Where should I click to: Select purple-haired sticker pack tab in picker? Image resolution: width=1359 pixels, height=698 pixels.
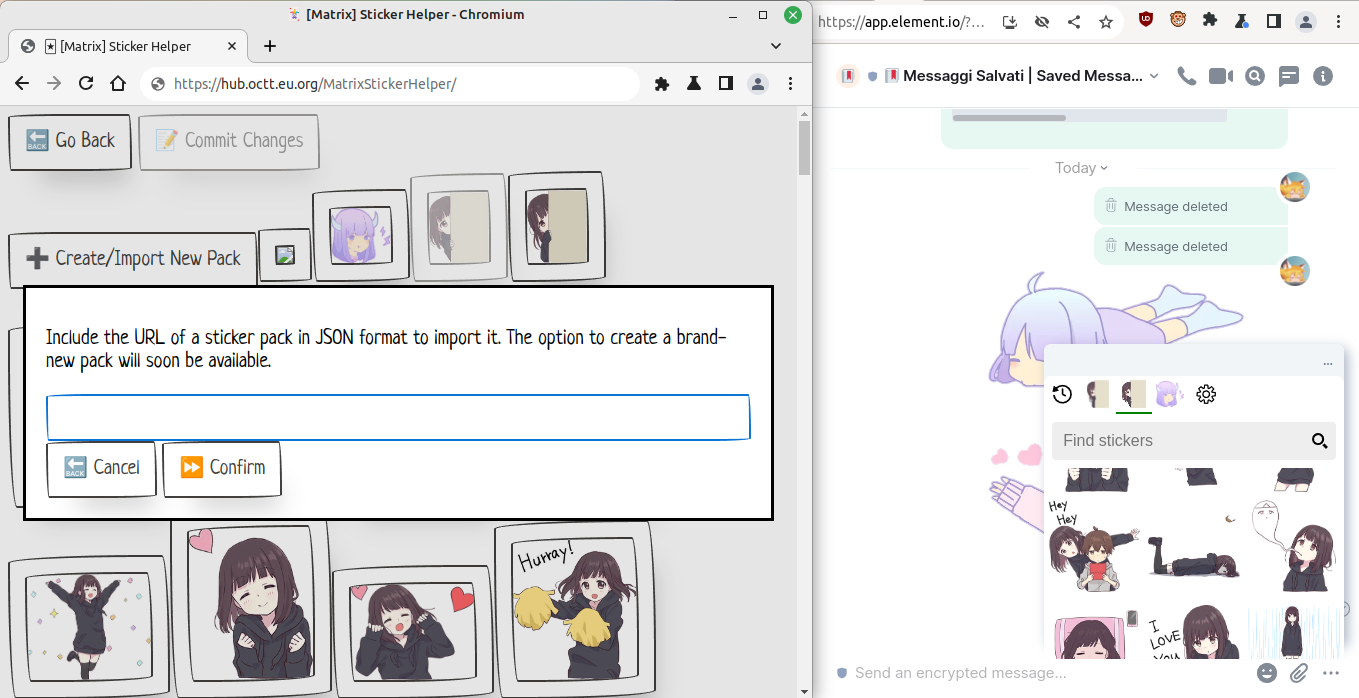click(x=1169, y=394)
